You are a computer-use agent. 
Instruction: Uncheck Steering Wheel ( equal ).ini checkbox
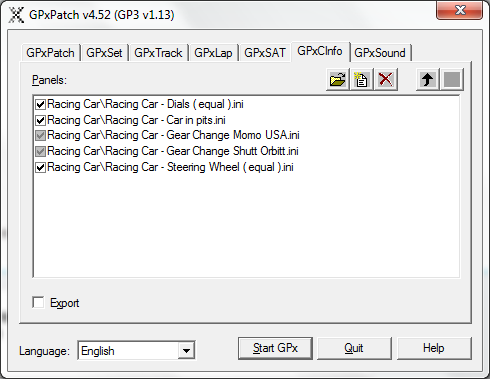40,167
